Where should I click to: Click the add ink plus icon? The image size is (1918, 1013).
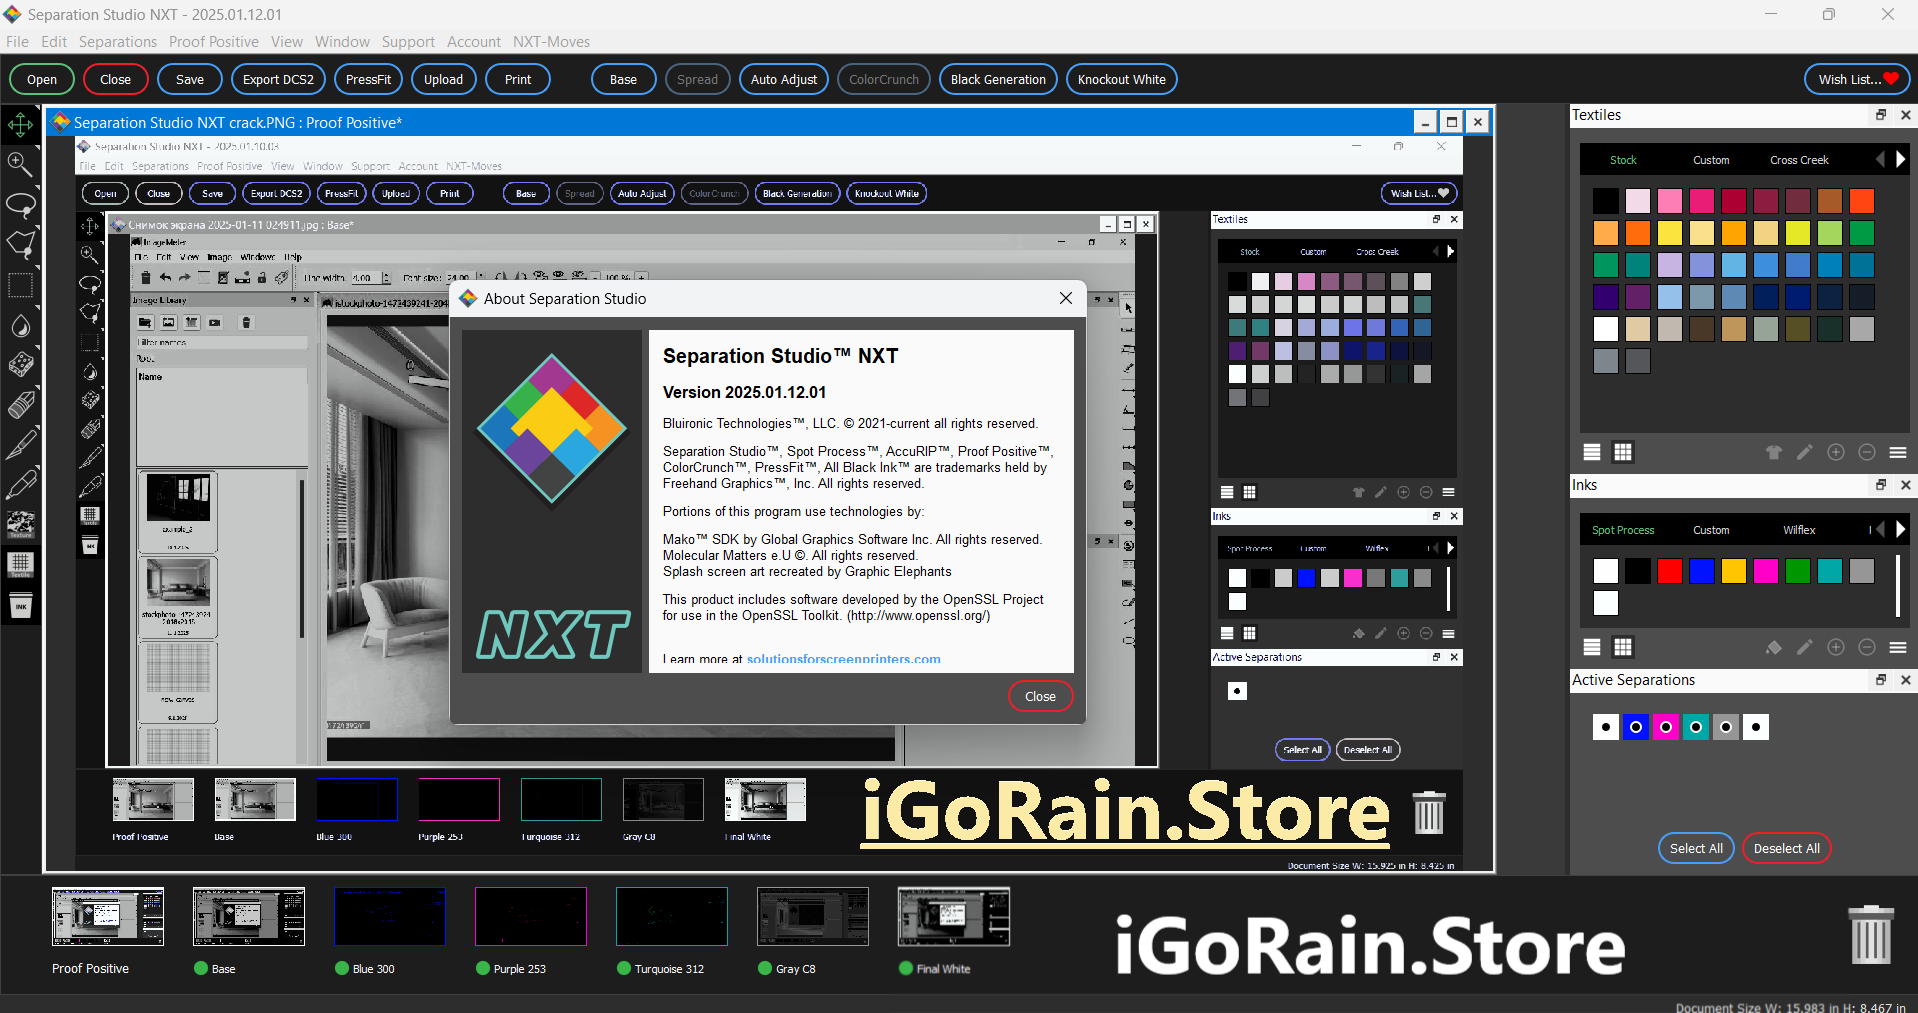pos(1836,647)
